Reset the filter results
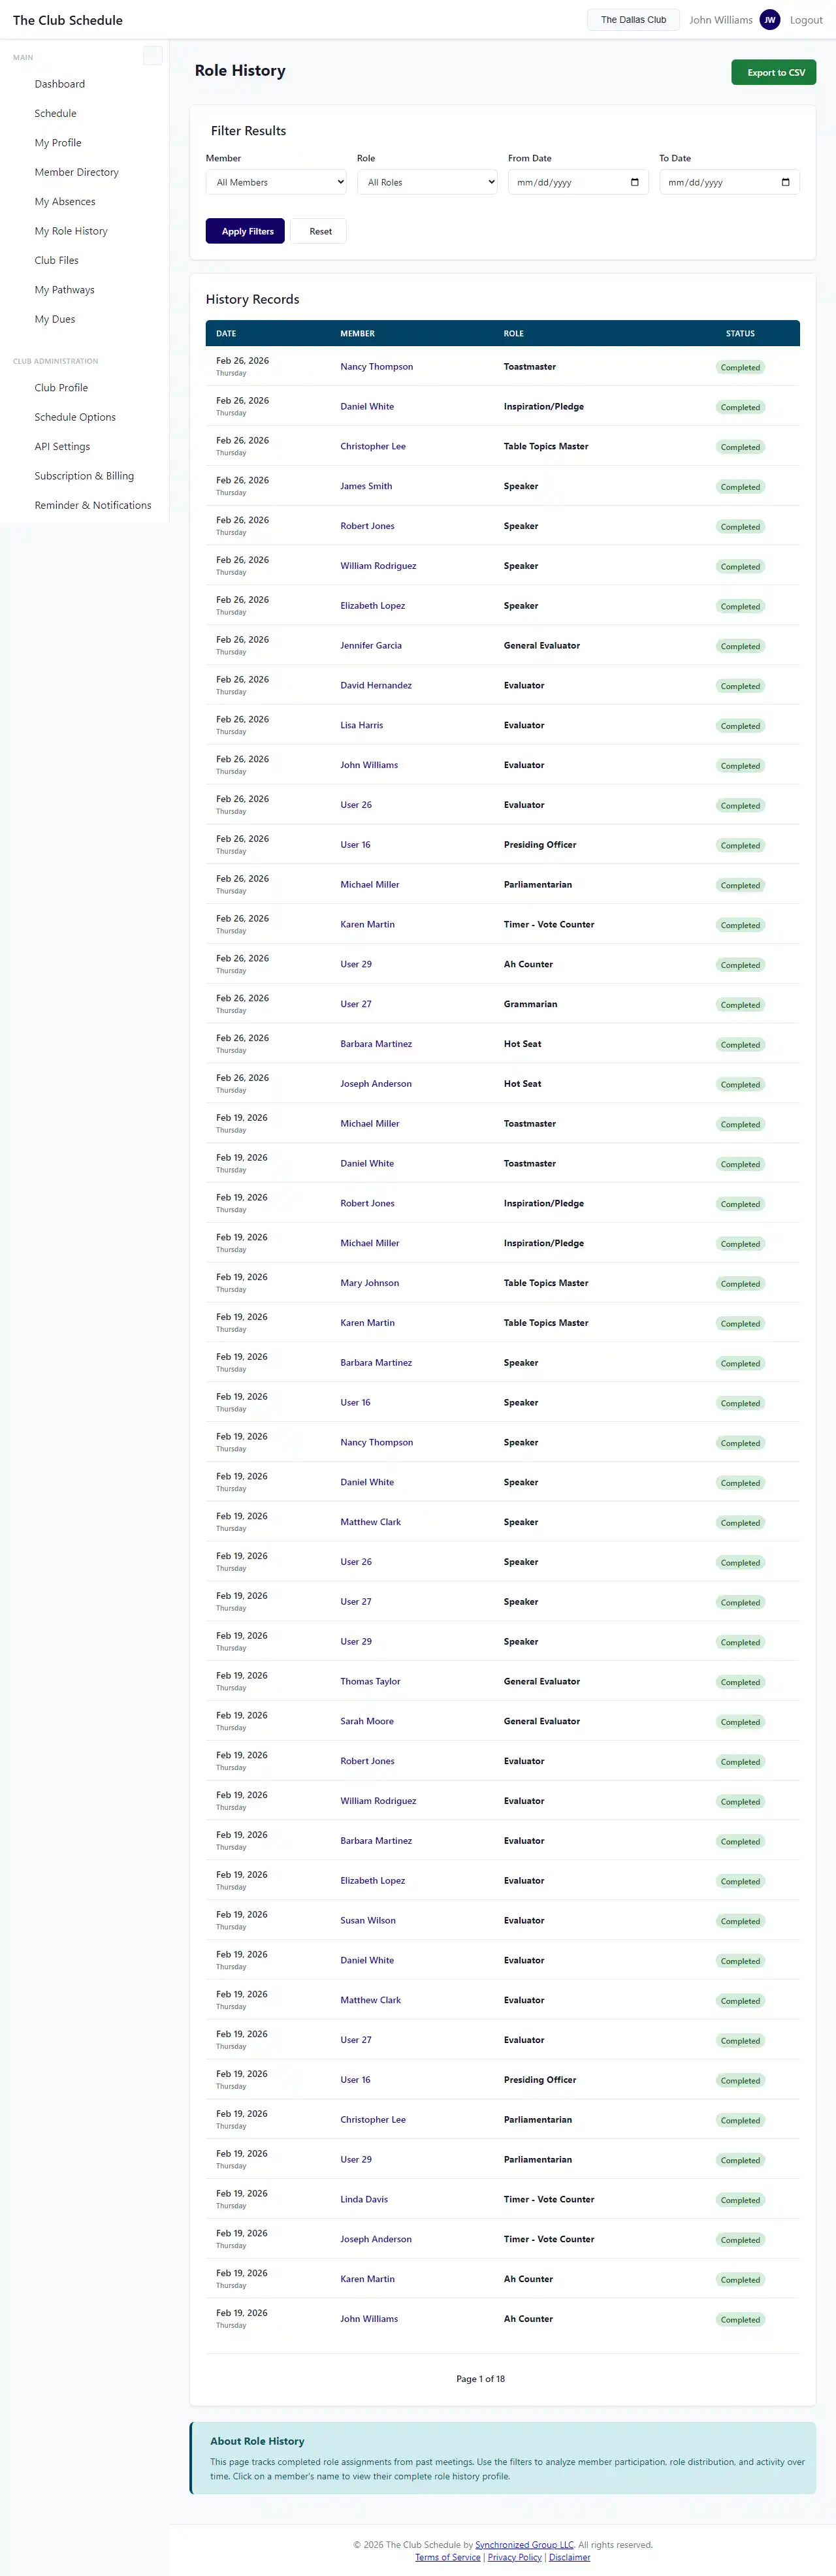The height and width of the screenshot is (2576, 836). (x=320, y=231)
